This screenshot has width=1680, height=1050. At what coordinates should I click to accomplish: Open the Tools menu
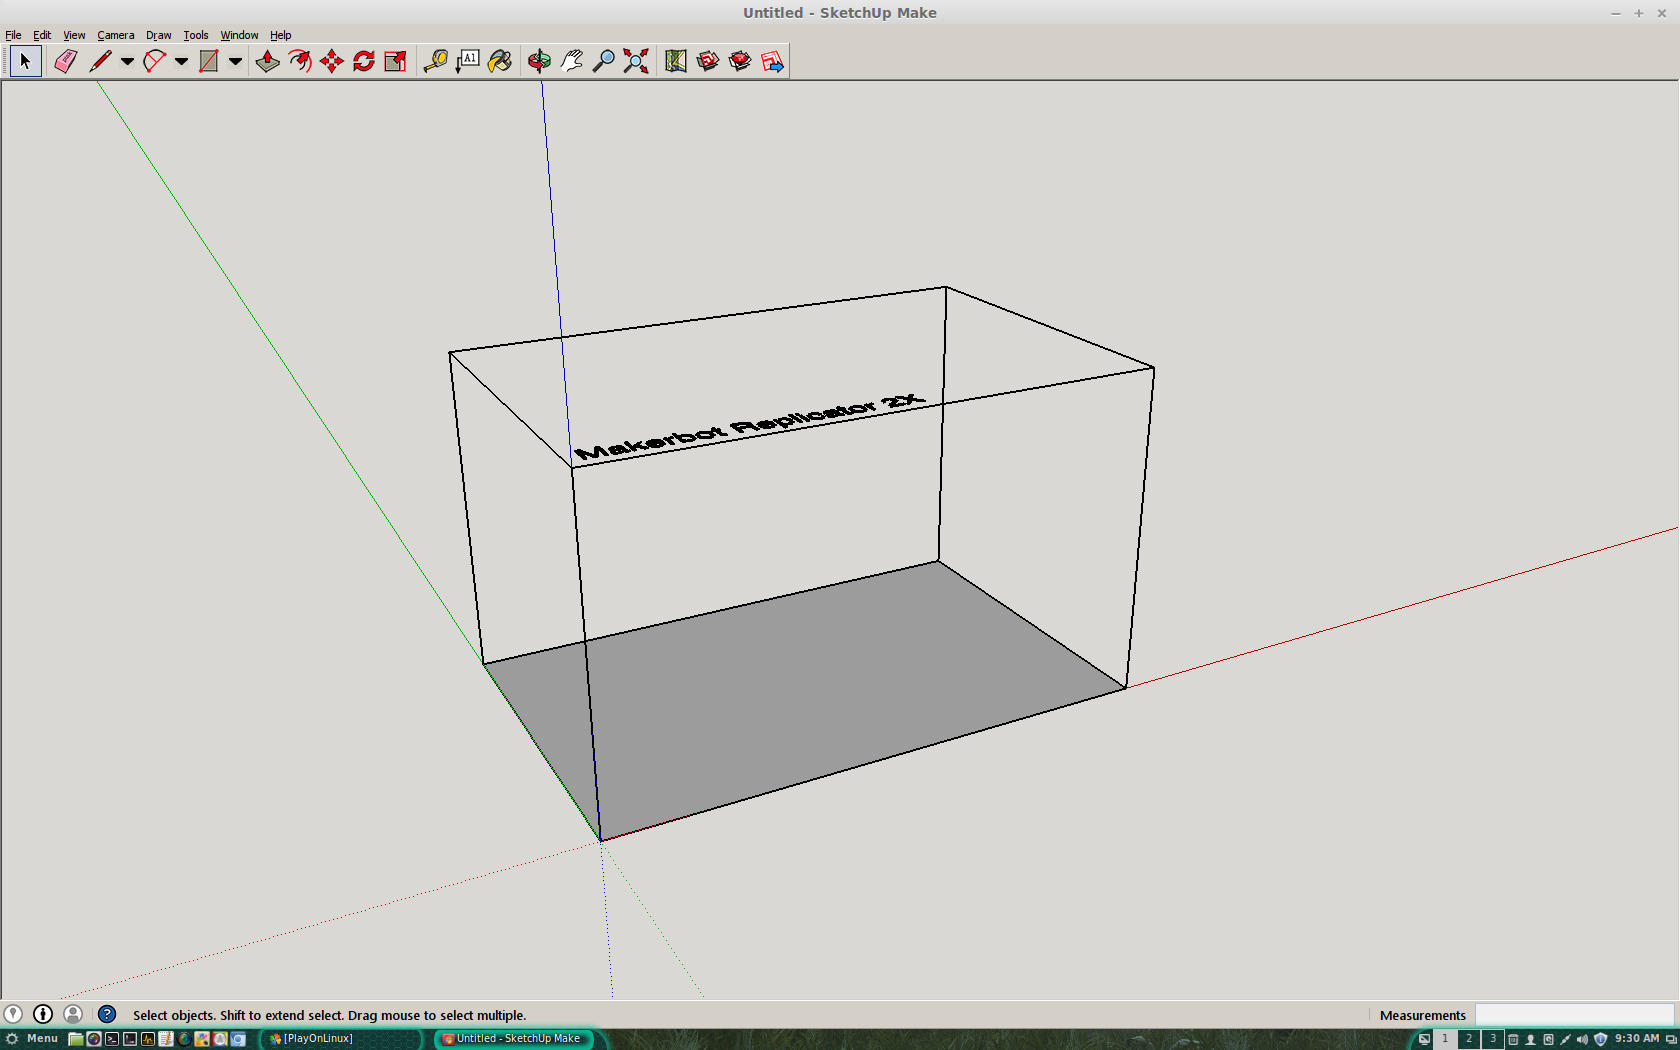196,35
